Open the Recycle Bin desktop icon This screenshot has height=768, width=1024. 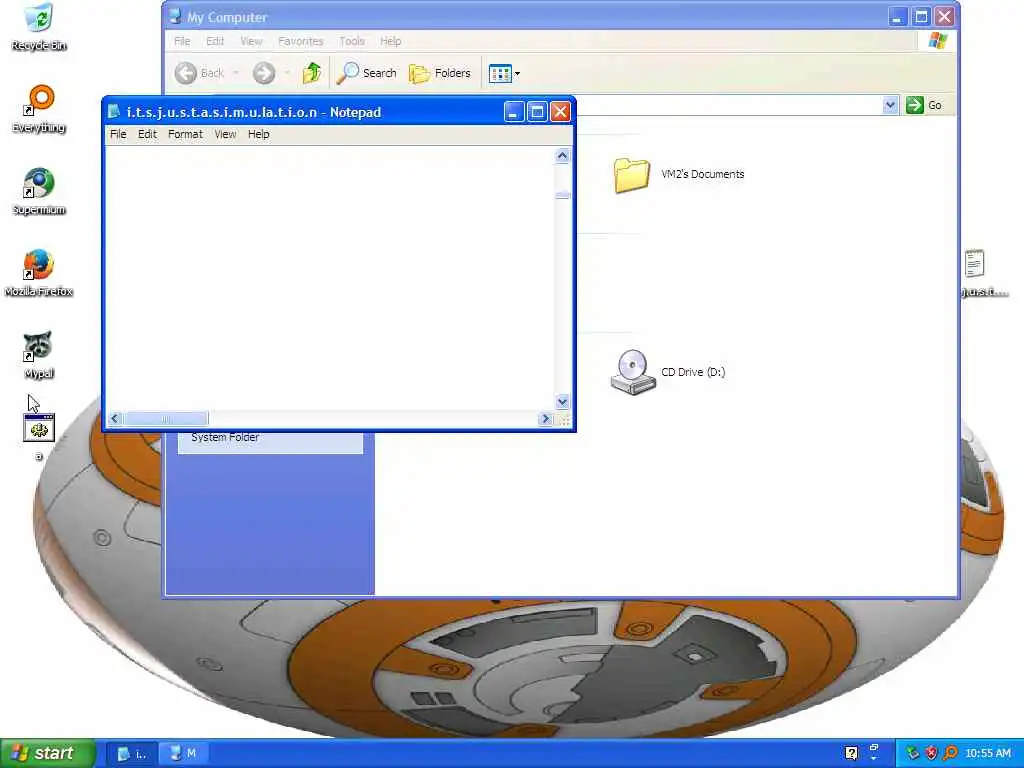coord(39,26)
